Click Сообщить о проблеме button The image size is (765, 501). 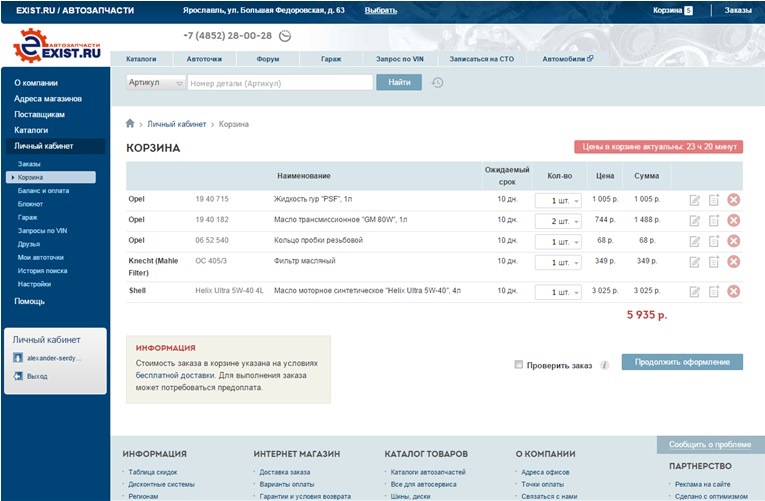point(710,444)
